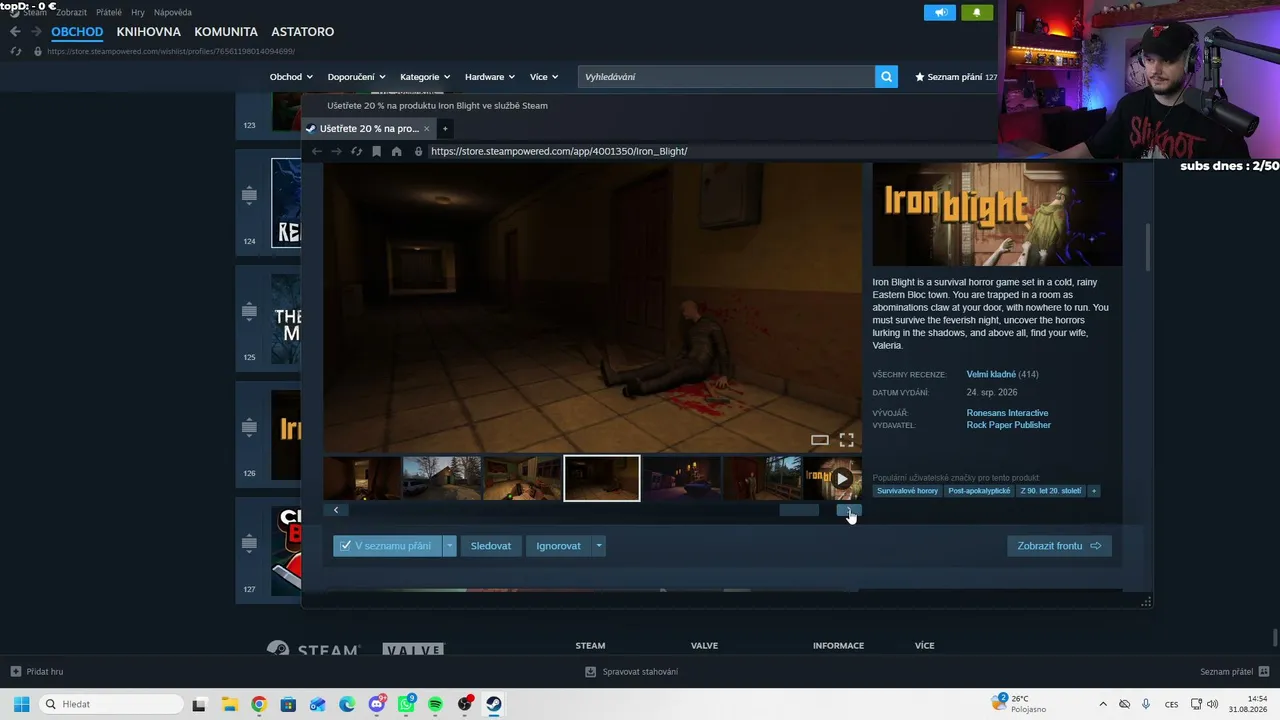Open the Doporučení dropdown menu

click(356, 77)
